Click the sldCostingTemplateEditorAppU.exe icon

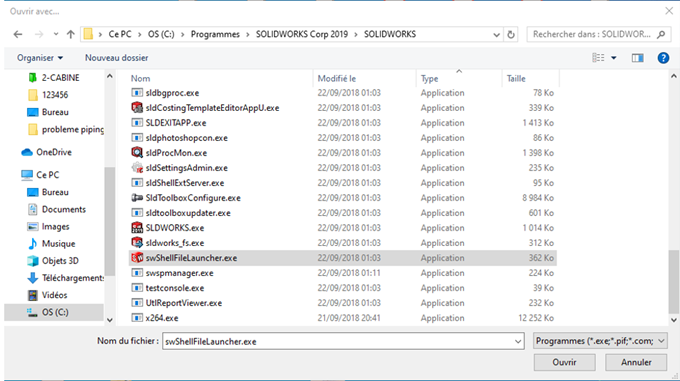coord(137,107)
